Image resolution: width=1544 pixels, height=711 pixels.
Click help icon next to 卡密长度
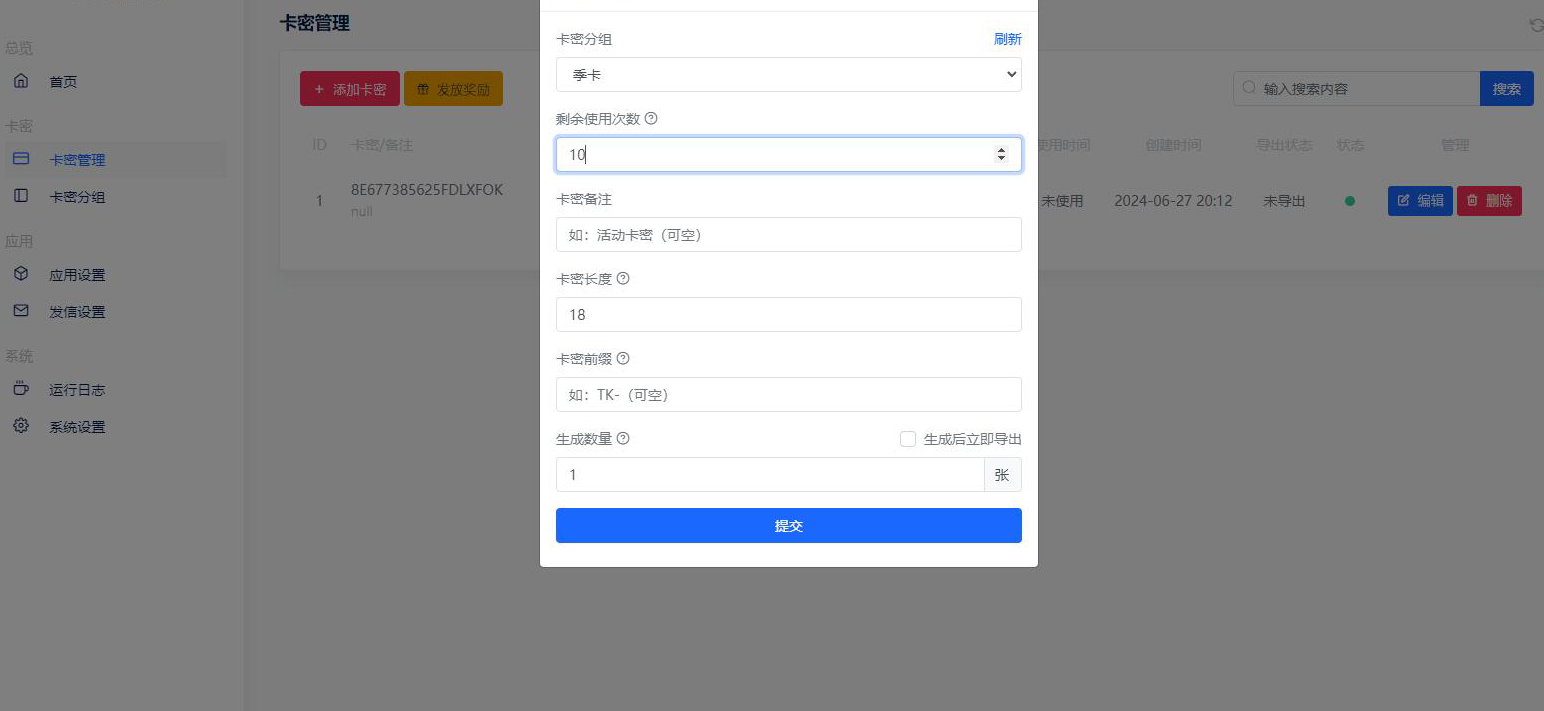click(x=623, y=279)
